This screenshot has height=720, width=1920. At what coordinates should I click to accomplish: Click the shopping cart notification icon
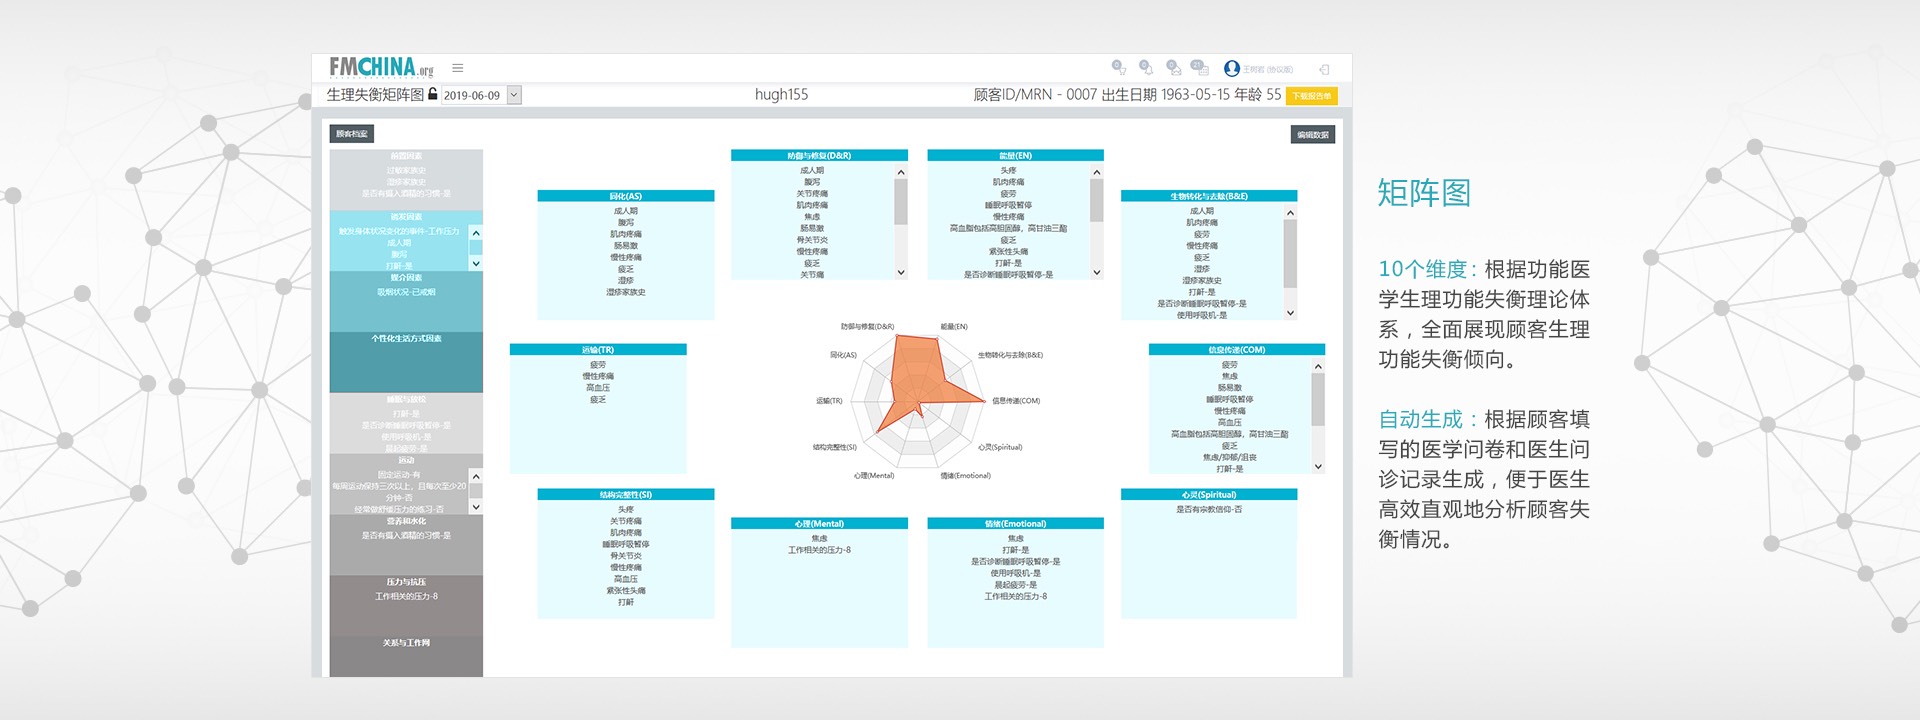coord(1119,68)
